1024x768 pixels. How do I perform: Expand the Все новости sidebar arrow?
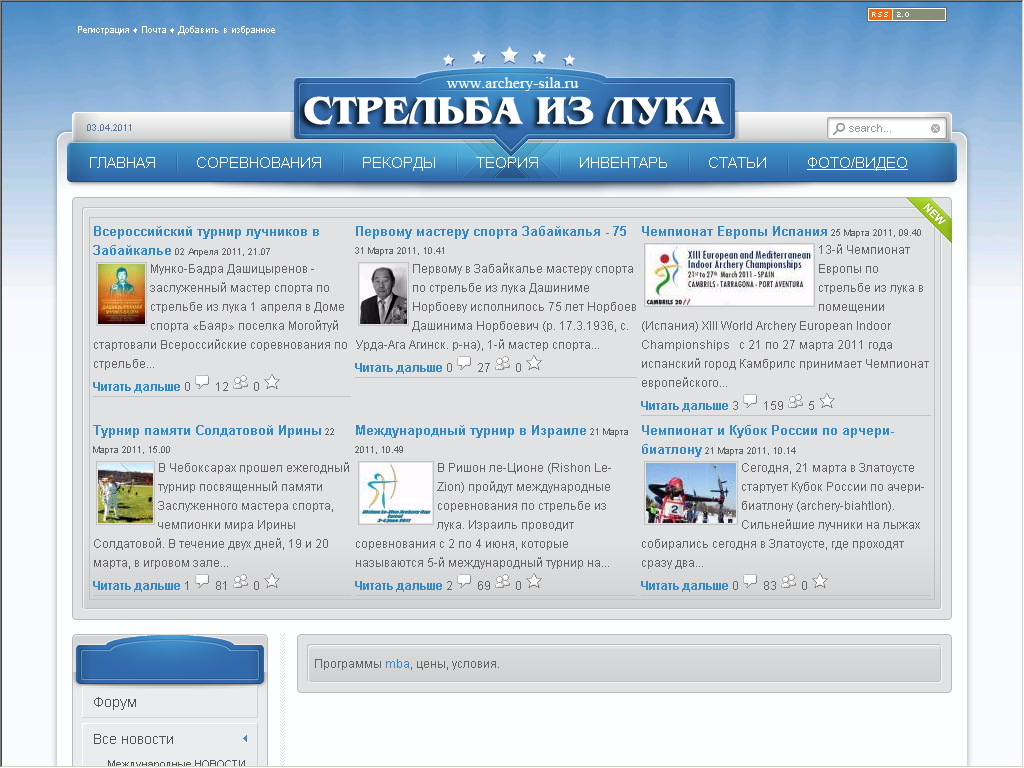click(246, 739)
